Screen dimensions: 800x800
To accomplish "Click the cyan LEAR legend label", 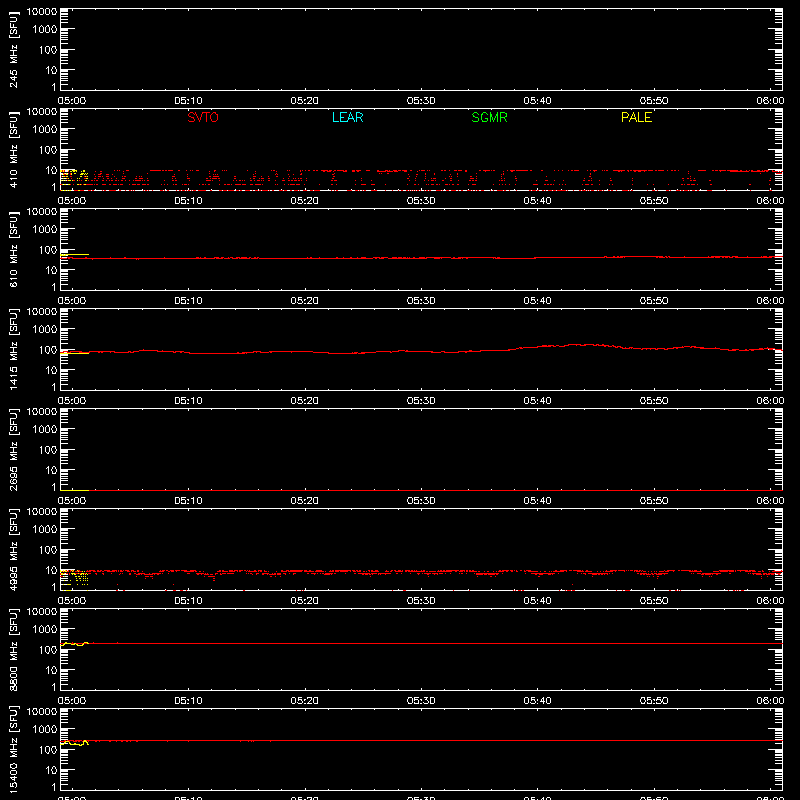I will (347, 117).
